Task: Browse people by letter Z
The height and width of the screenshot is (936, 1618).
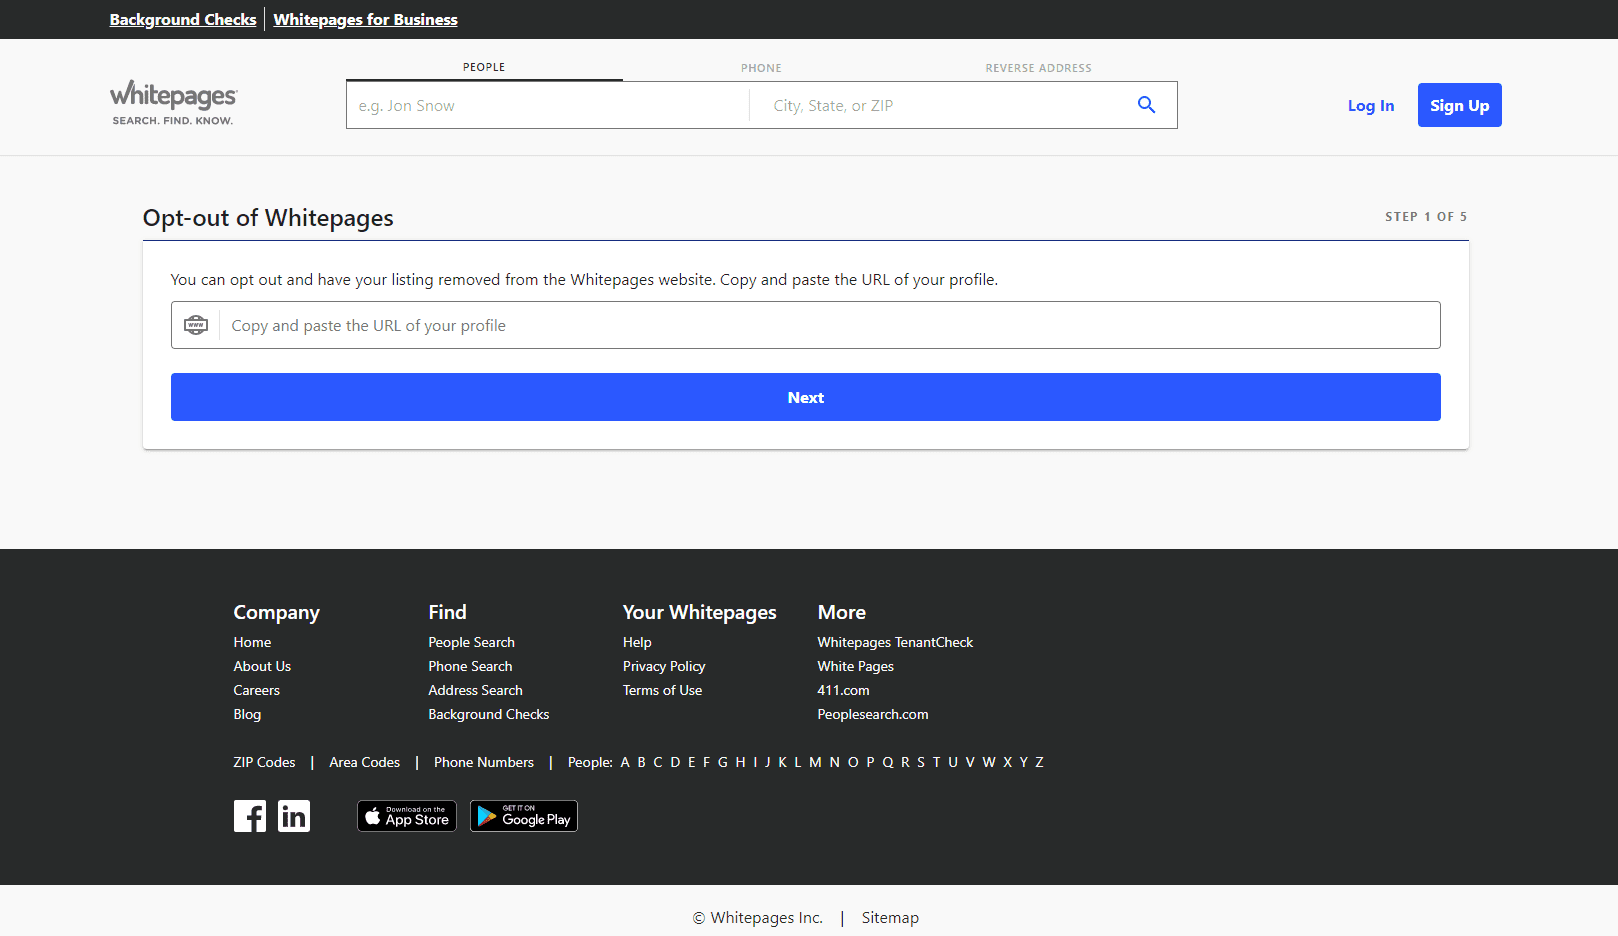Action: click(x=1039, y=762)
